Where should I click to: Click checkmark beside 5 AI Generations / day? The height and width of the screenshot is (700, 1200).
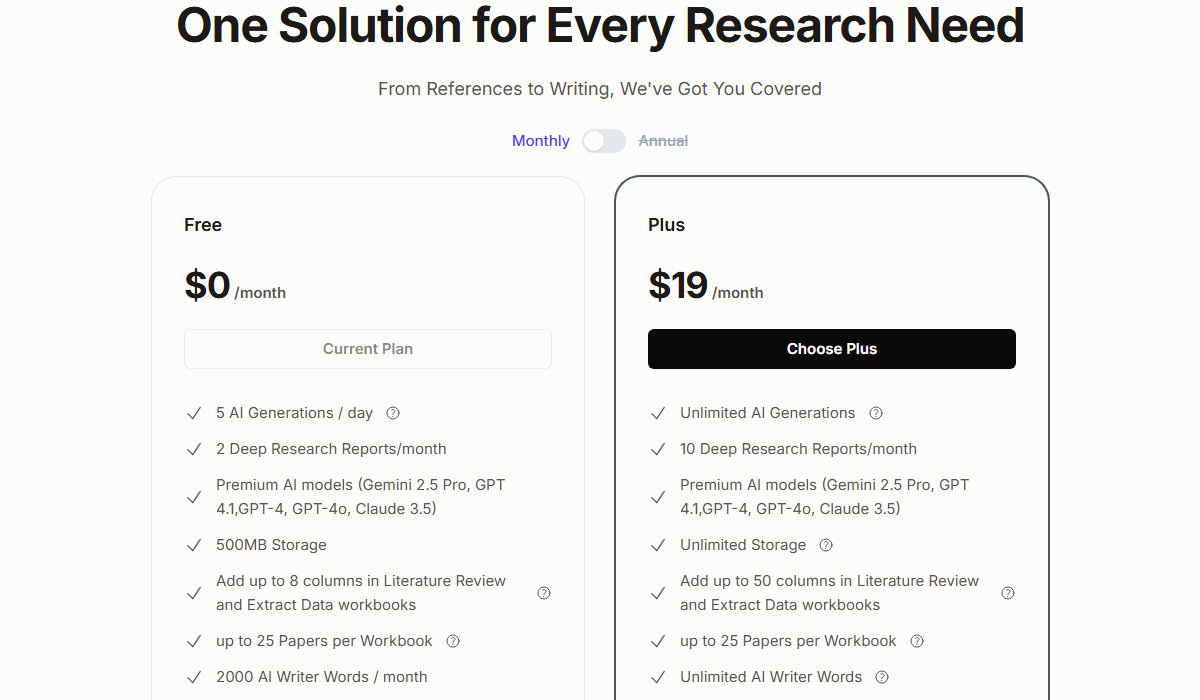tap(194, 413)
